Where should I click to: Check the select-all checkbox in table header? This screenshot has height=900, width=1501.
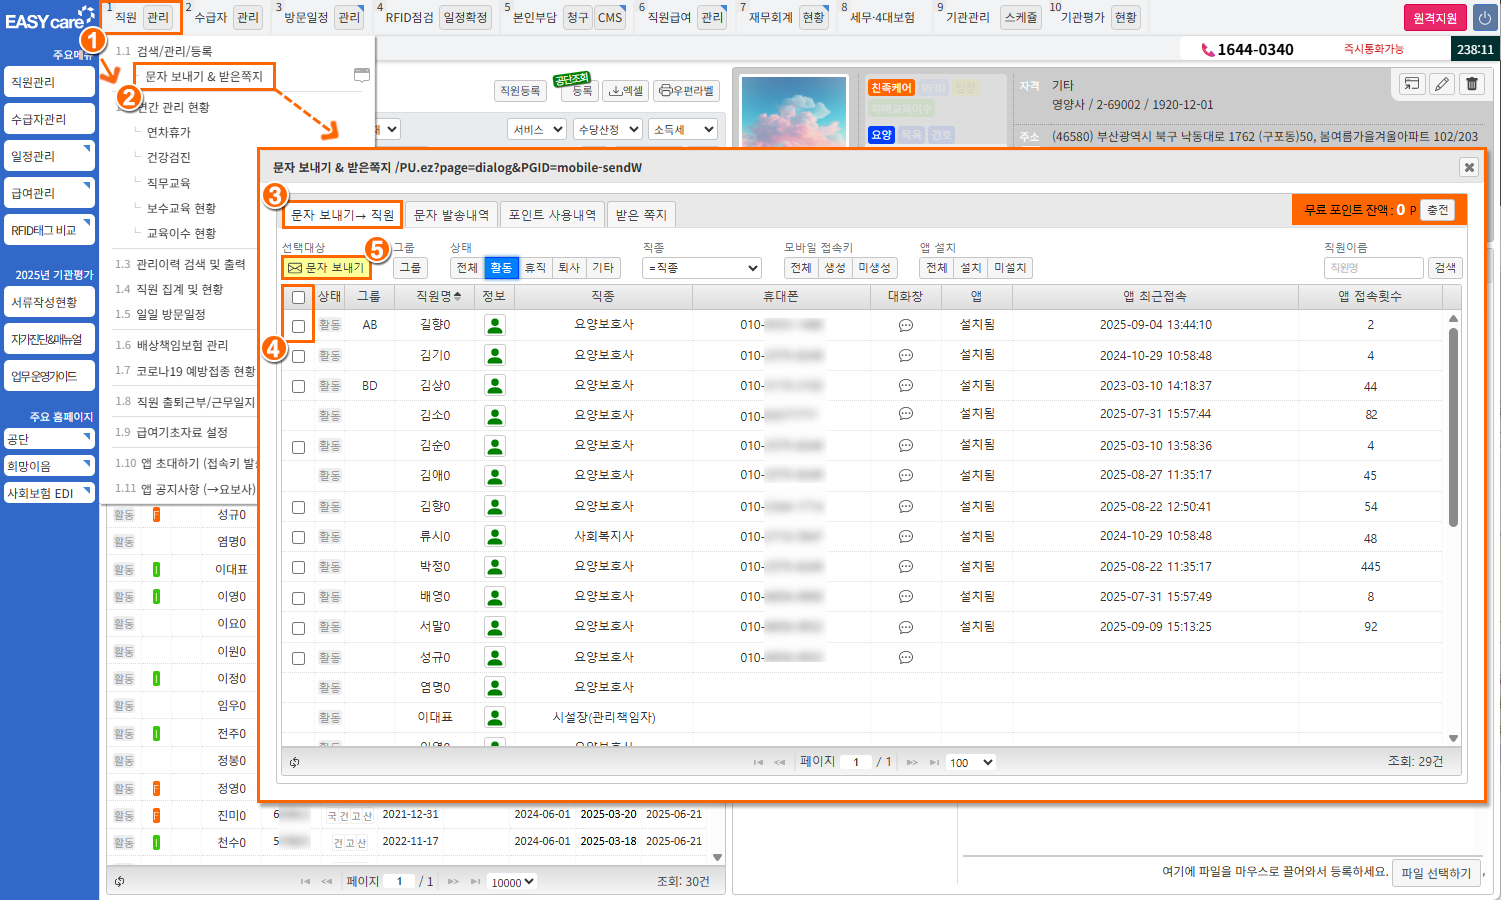298,297
